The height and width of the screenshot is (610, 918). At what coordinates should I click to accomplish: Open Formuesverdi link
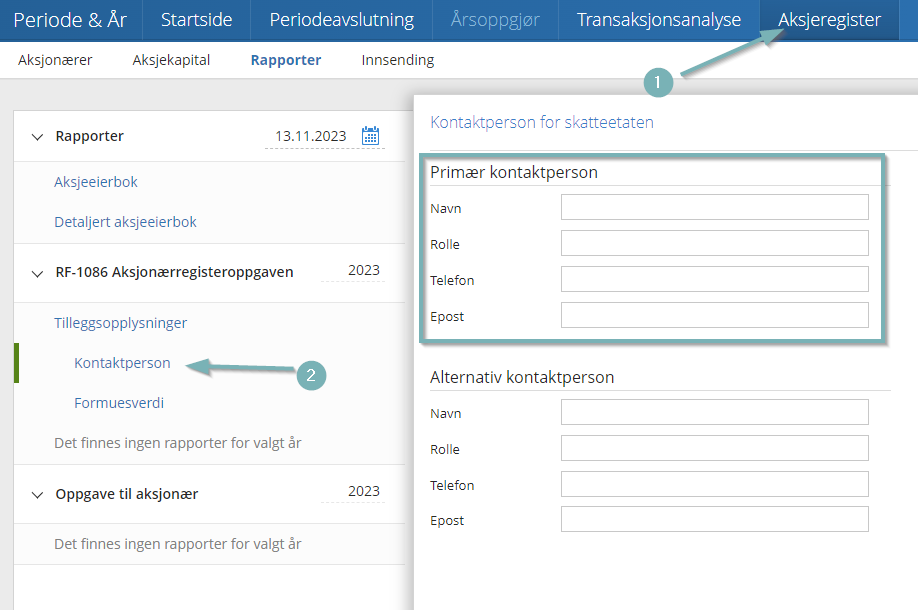coord(119,403)
